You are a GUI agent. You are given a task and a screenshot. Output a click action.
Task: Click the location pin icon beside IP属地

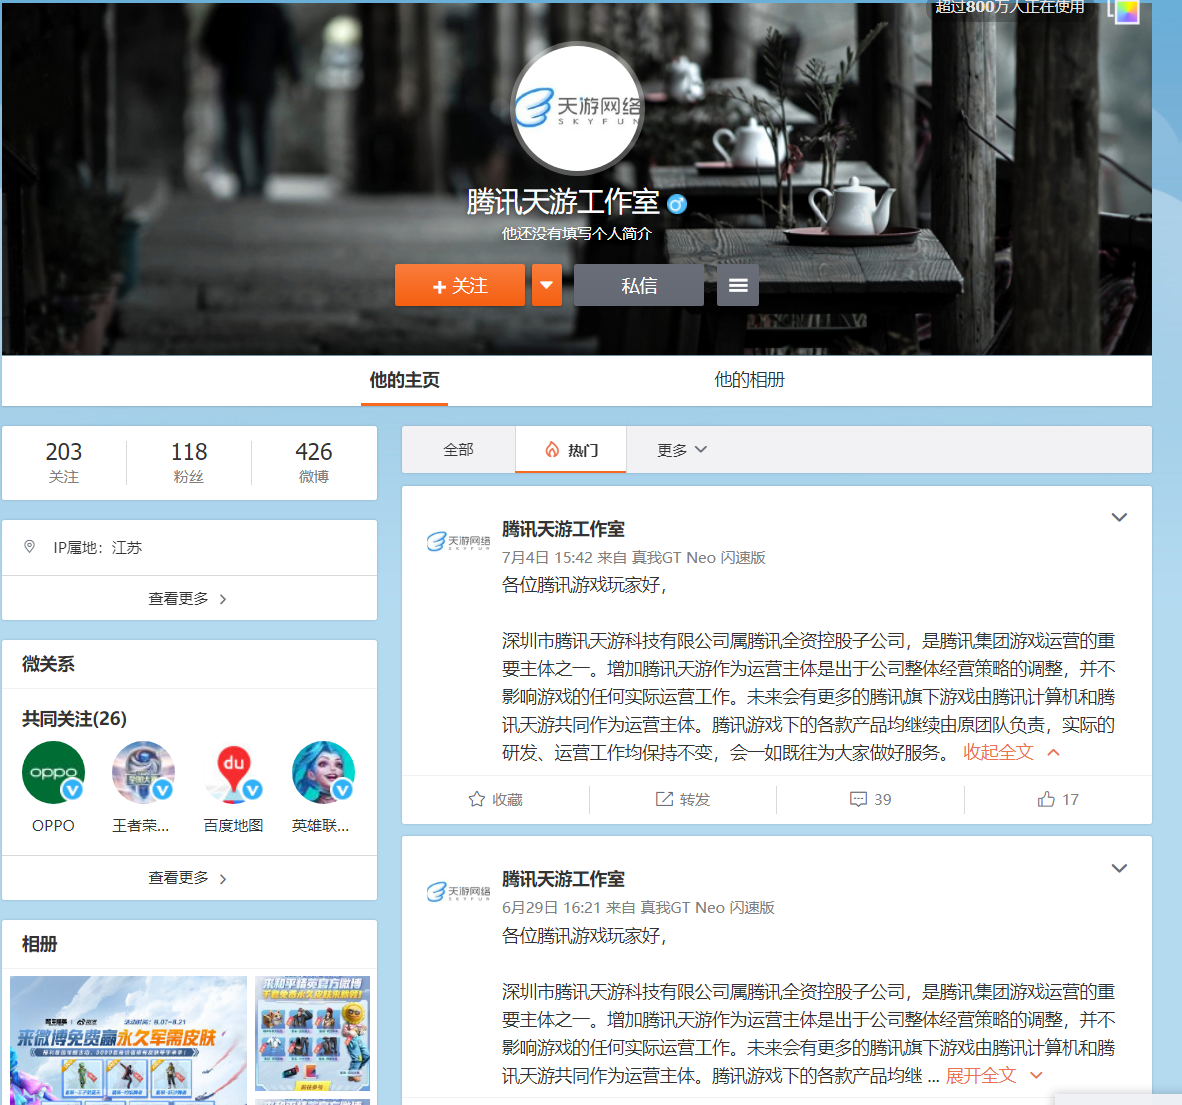tap(29, 546)
